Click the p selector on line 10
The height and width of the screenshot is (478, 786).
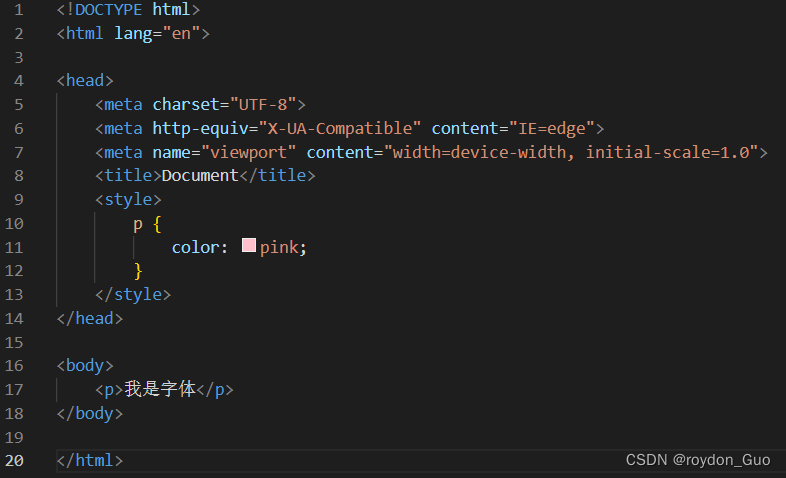[138, 224]
